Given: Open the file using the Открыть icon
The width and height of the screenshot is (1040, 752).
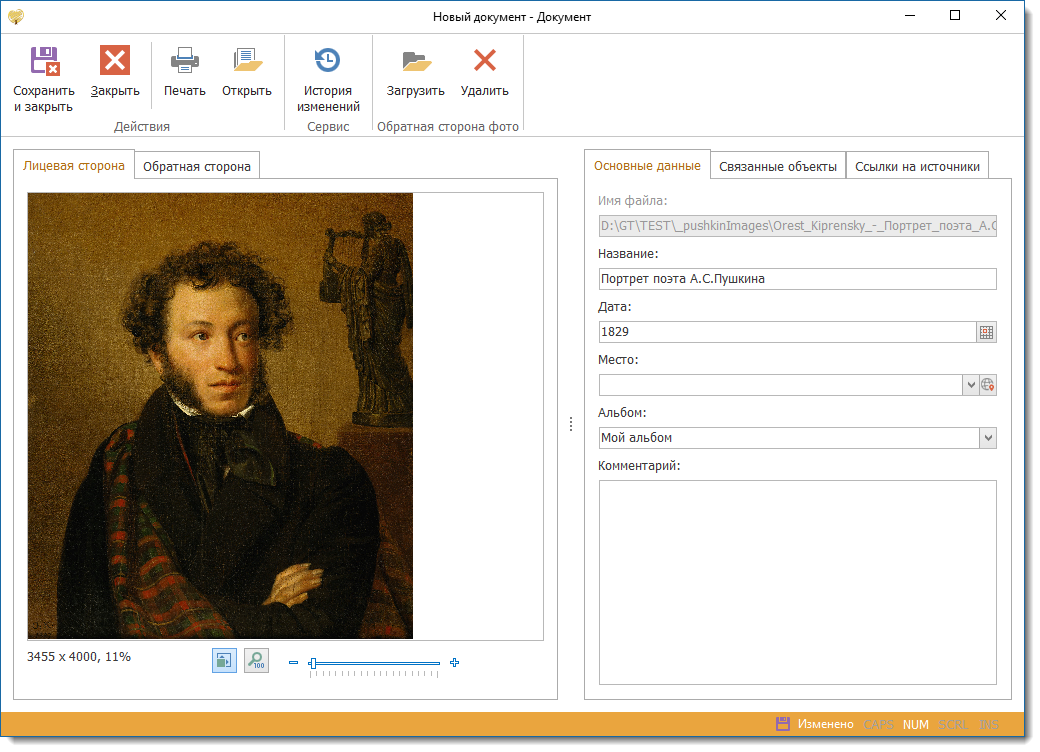Looking at the screenshot, I should (247, 62).
